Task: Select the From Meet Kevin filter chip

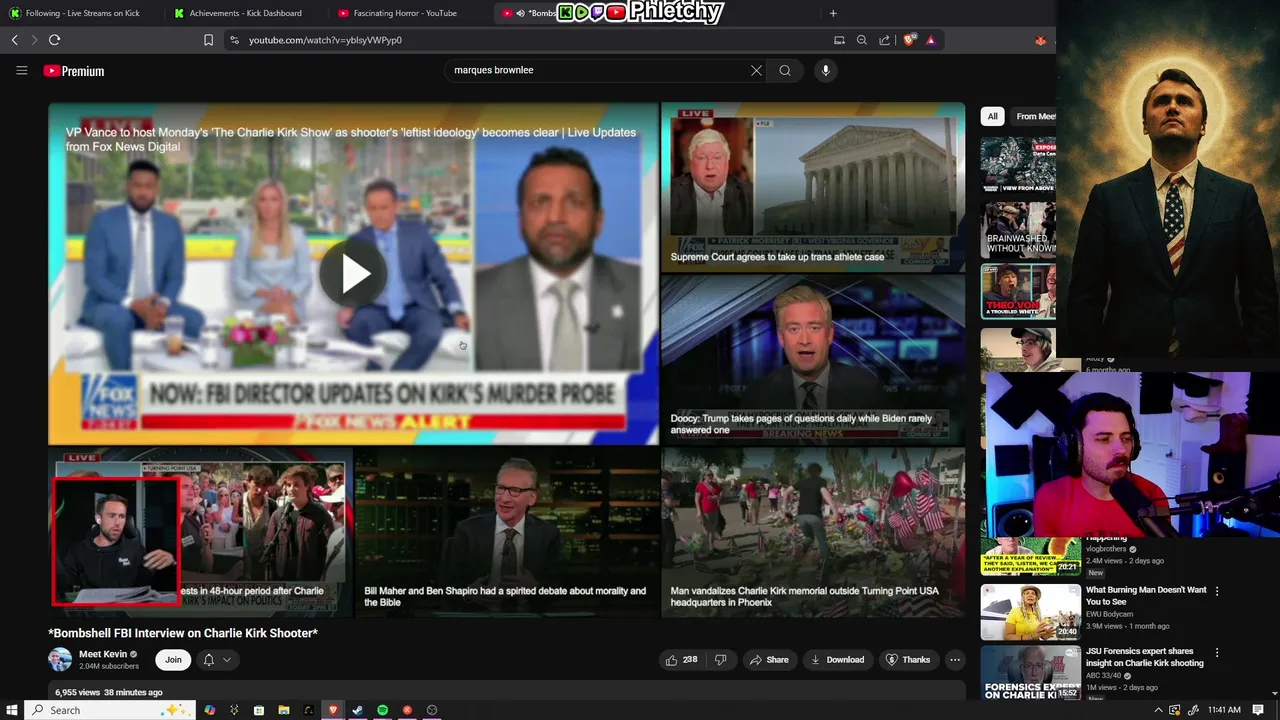Action: click(1033, 116)
